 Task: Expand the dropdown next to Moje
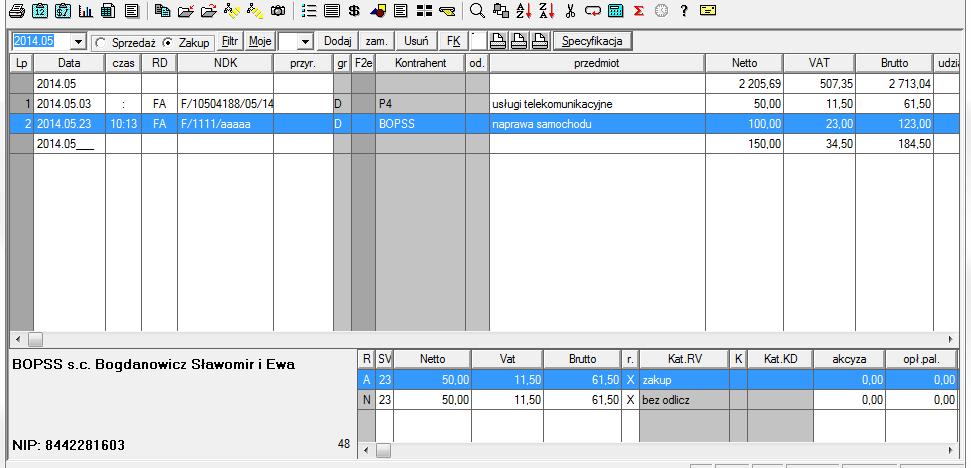[x=305, y=42]
